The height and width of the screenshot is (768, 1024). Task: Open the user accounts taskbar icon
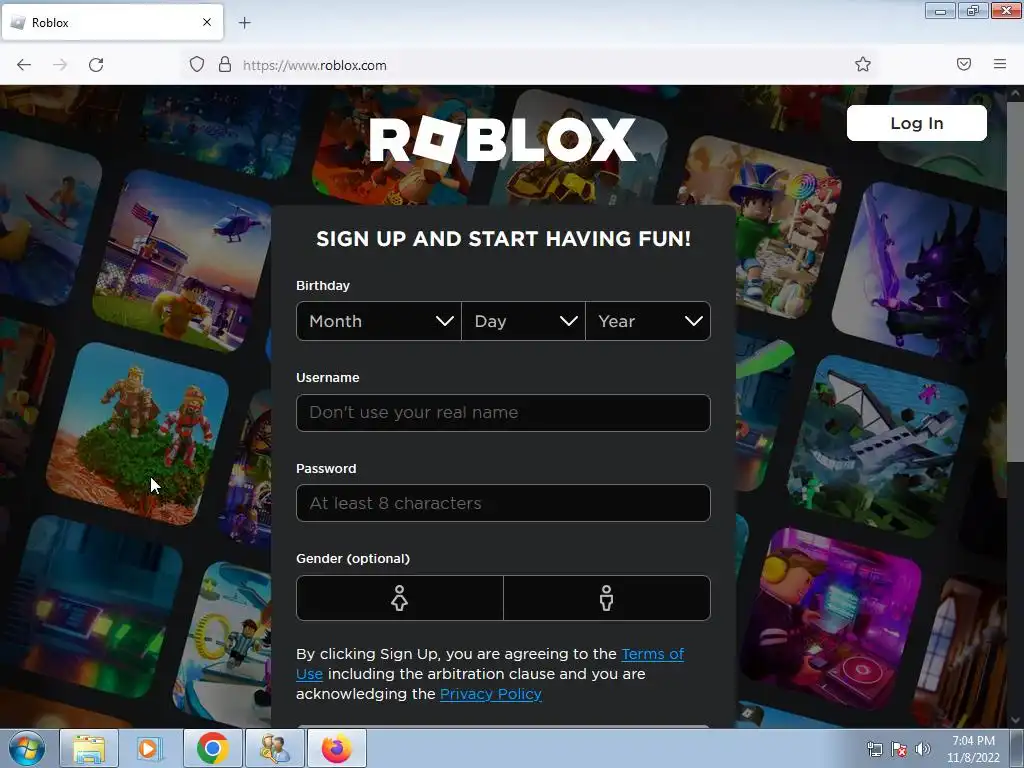pos(274,748)
